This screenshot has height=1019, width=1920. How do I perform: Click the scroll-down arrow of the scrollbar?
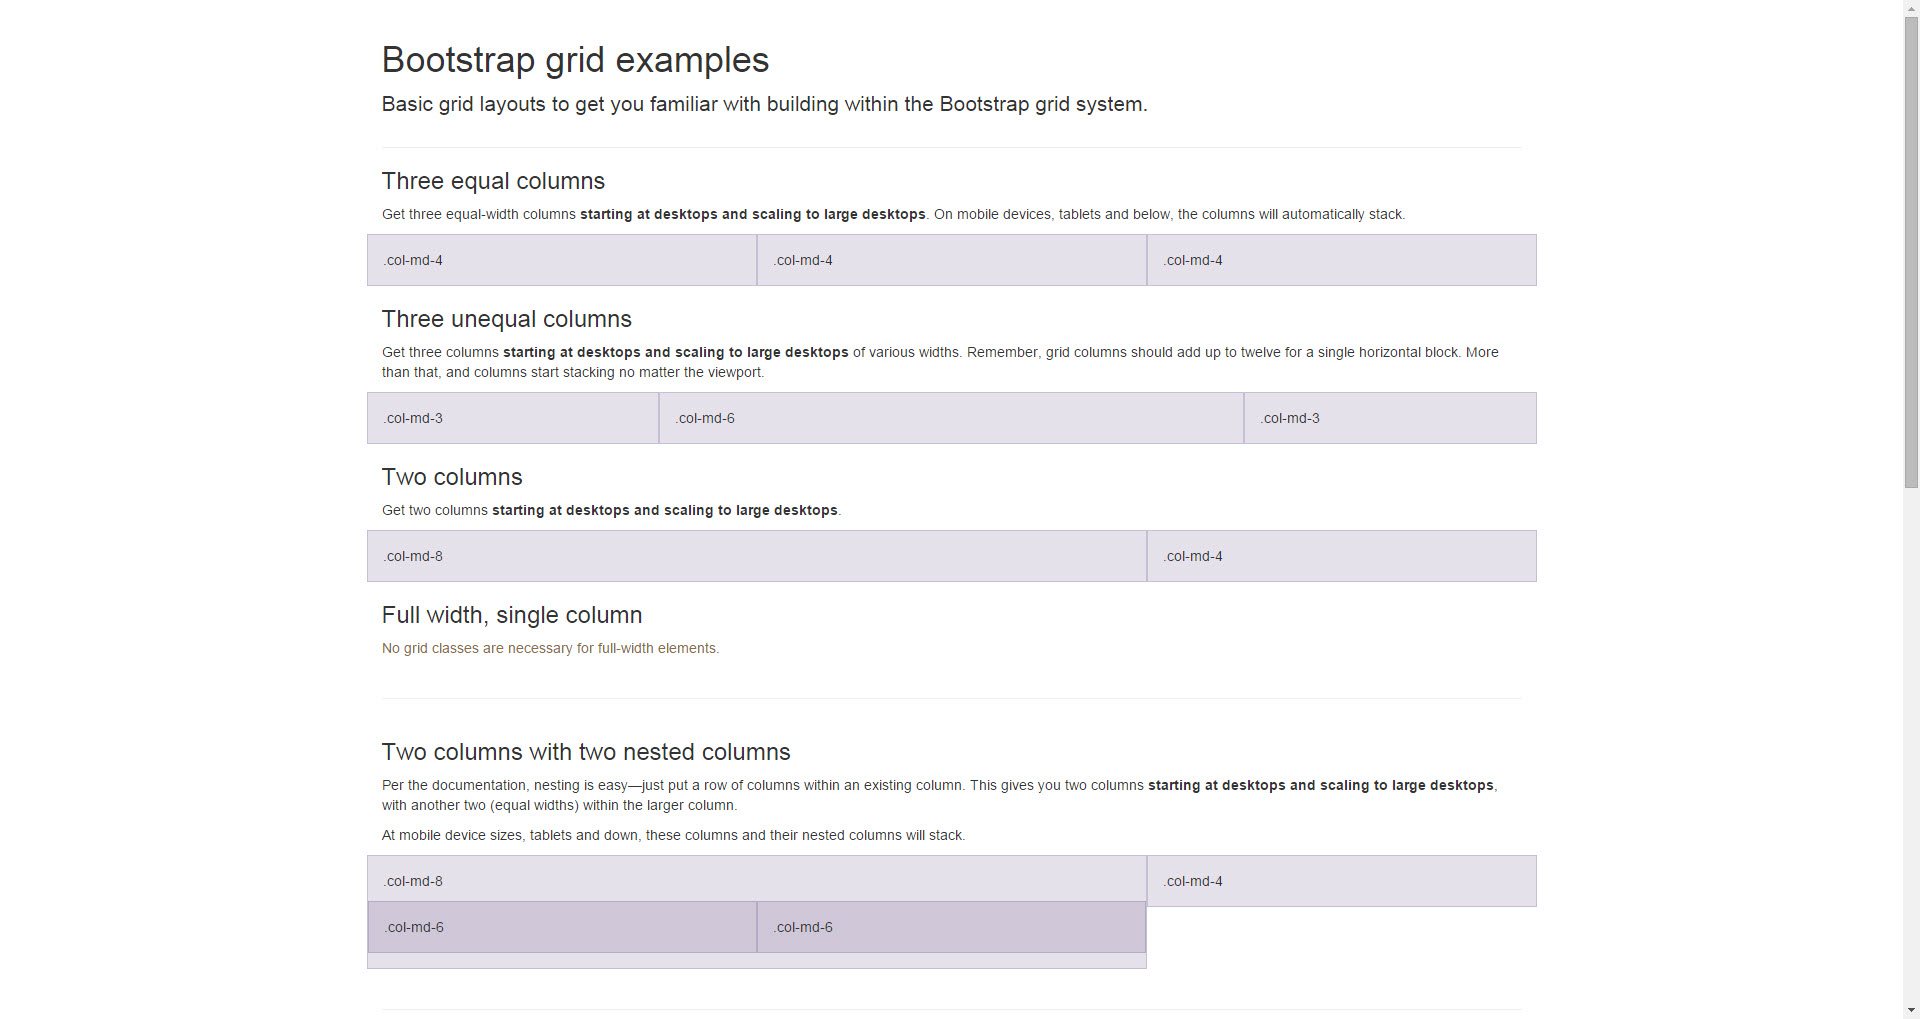coord(1911,1010)
